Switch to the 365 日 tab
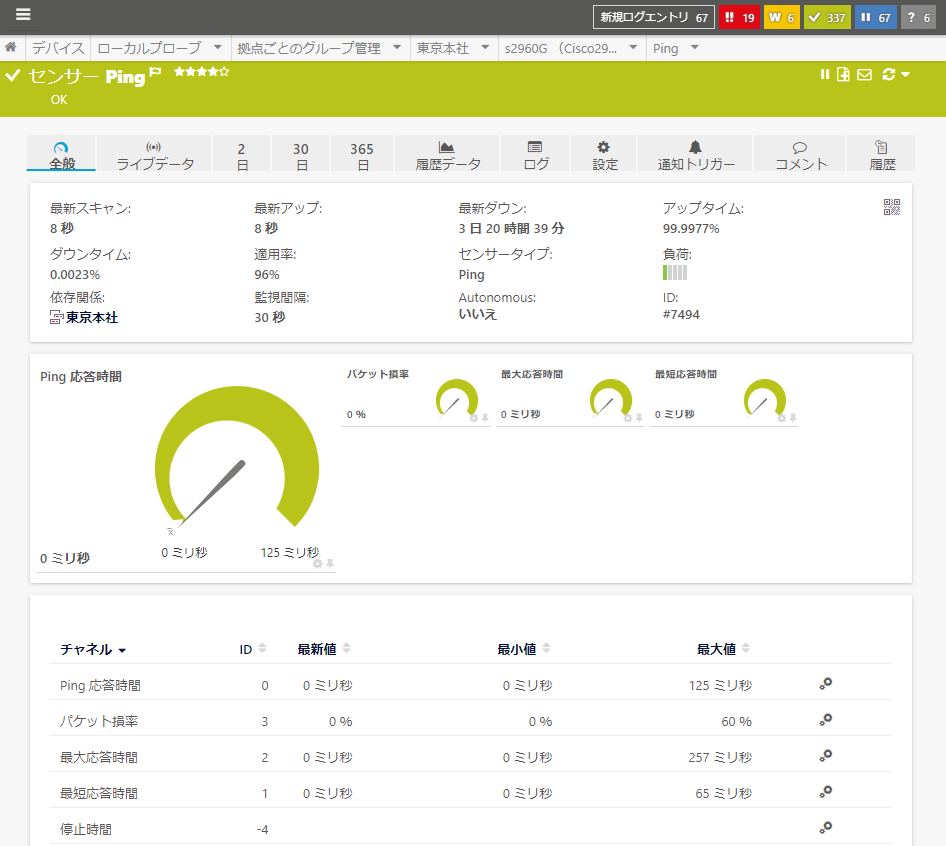The image size is (946, 846). point(362,154)
